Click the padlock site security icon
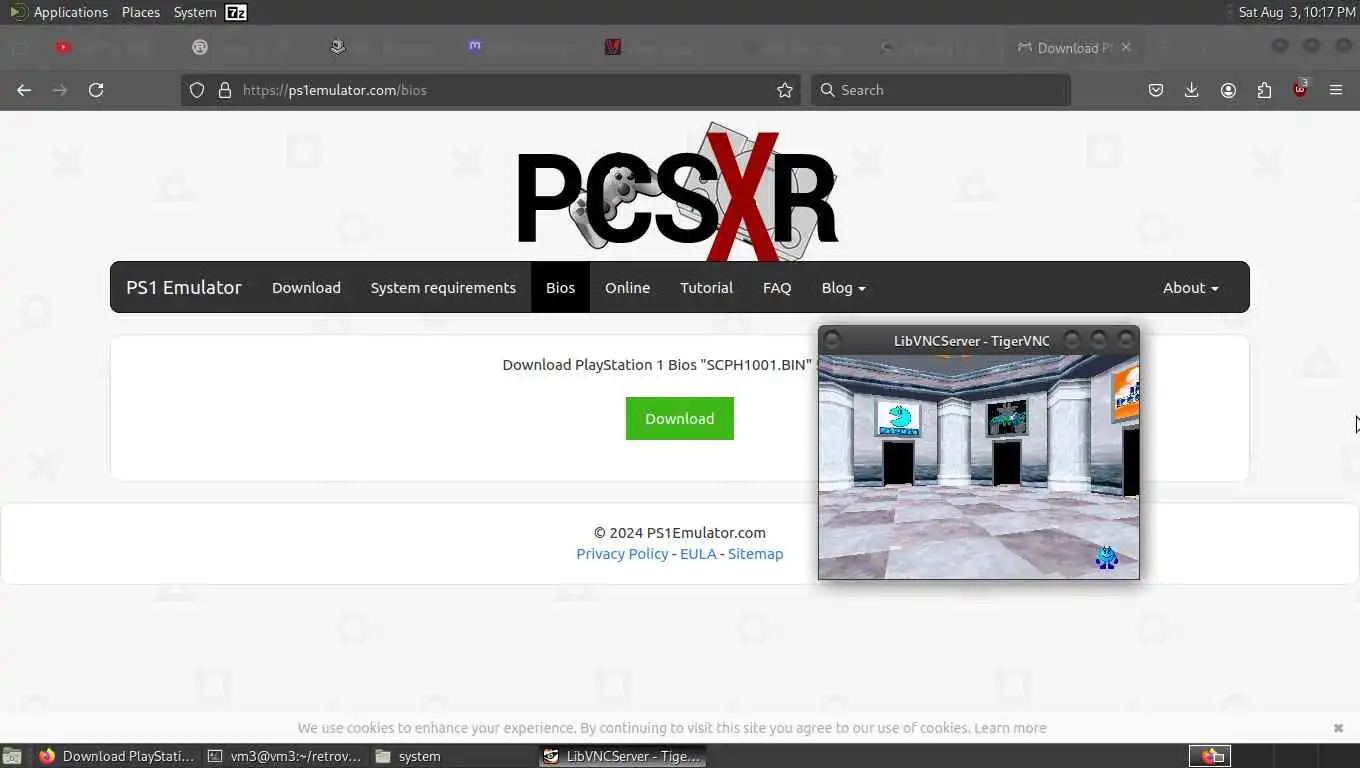The image size is (1360, 768). click(x=225, y=90)
